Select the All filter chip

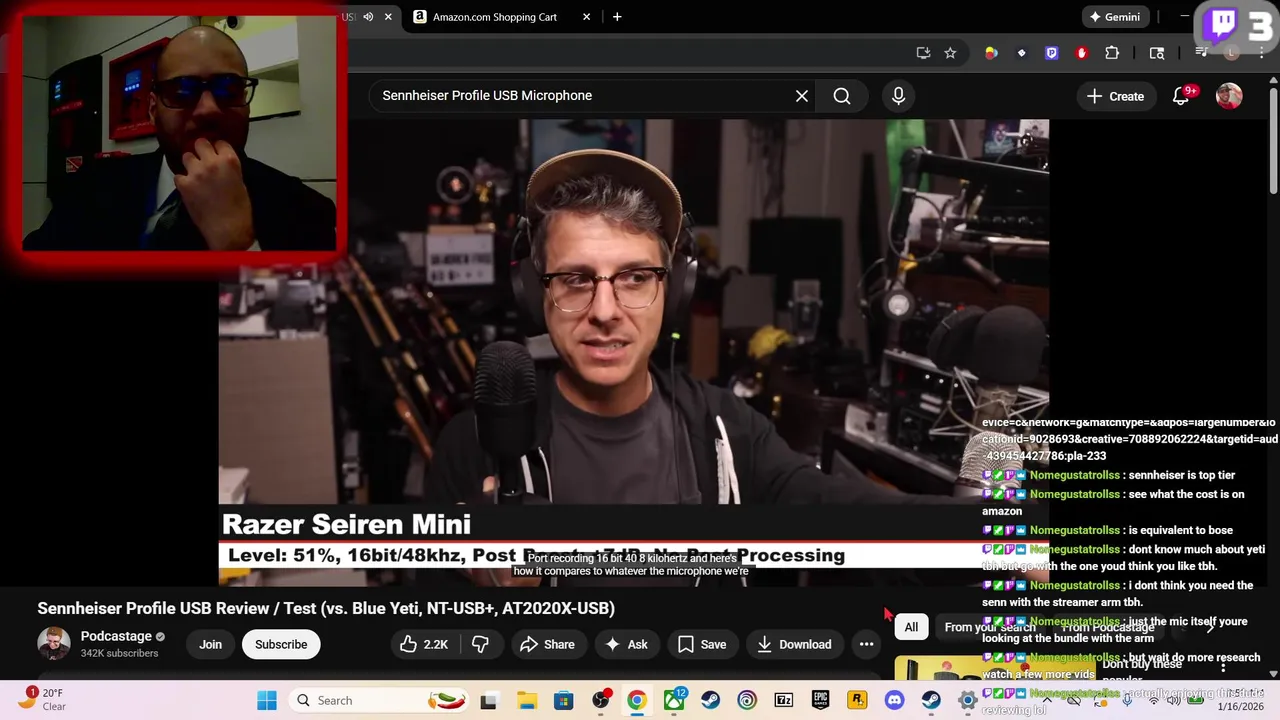pos(911,627)
